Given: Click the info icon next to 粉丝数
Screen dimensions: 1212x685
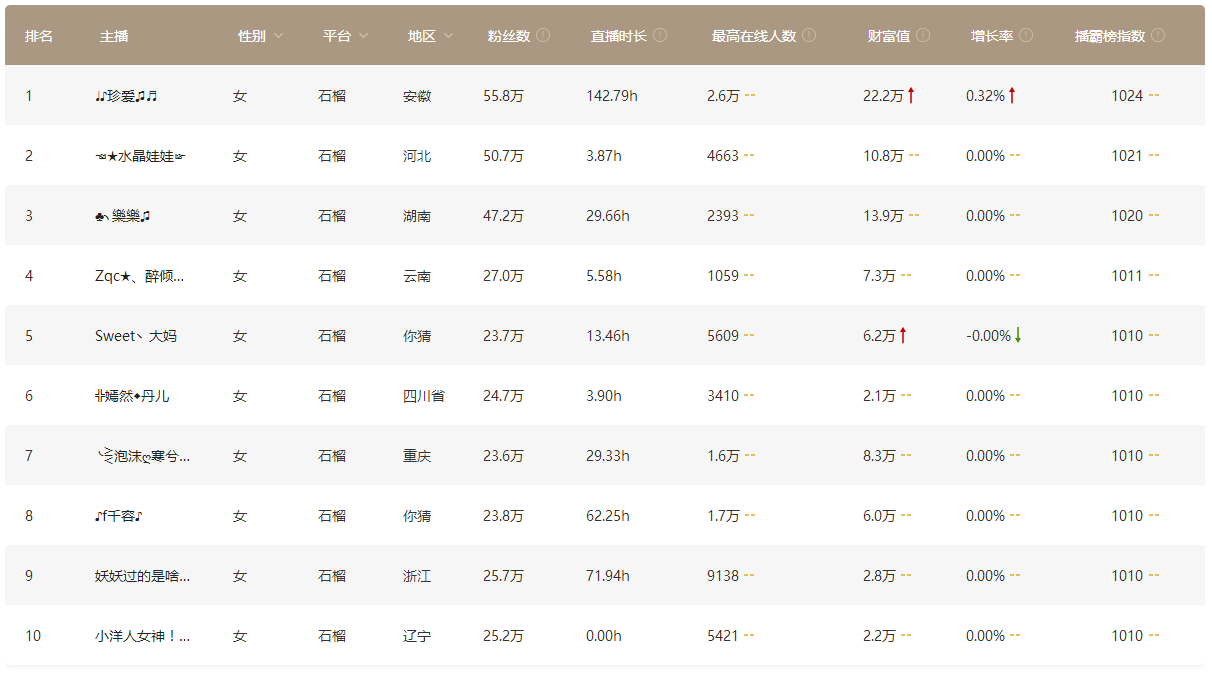Looking at the screenshot, I should [x=543, y=35].
